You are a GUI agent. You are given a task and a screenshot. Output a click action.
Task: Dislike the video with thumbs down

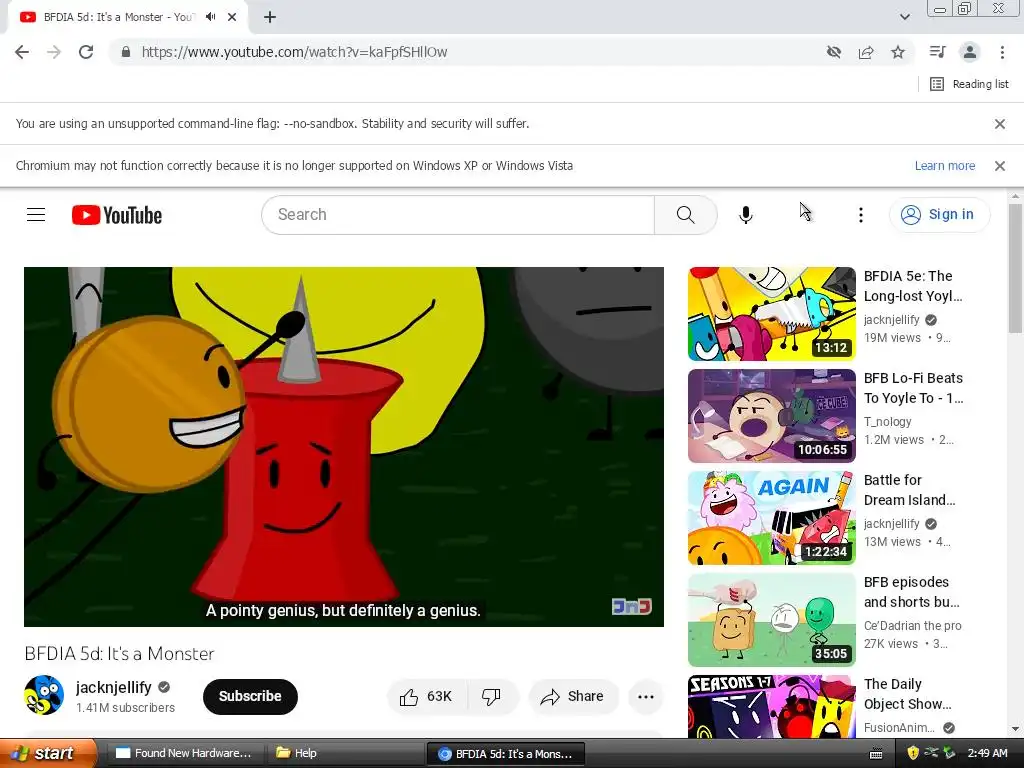(x=492, y=697)
